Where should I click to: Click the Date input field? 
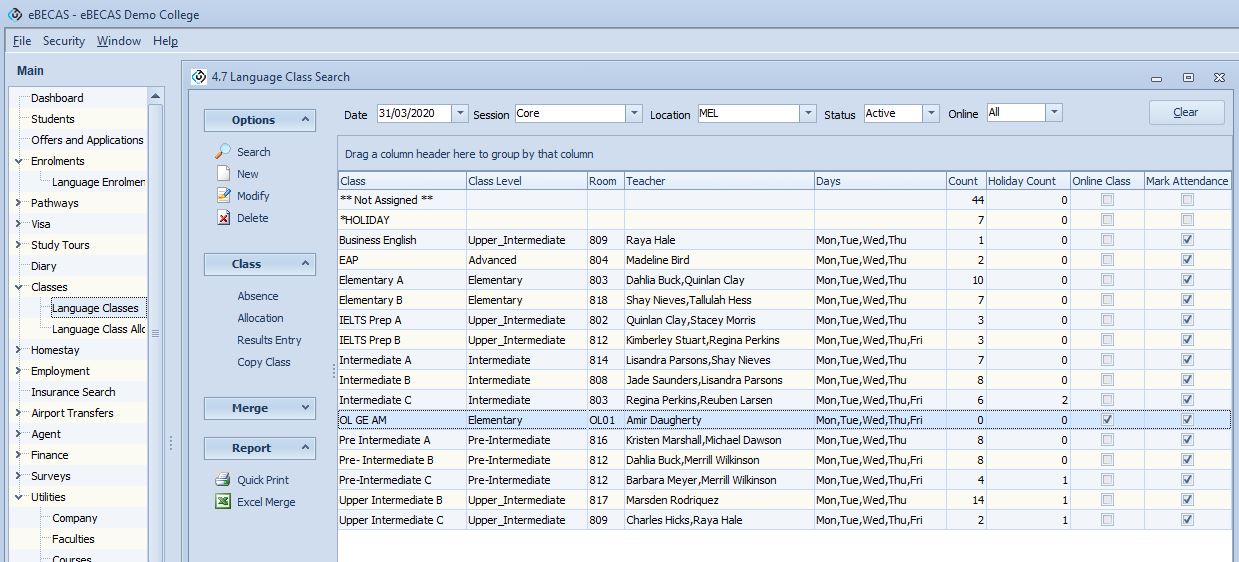click(413, 114)
